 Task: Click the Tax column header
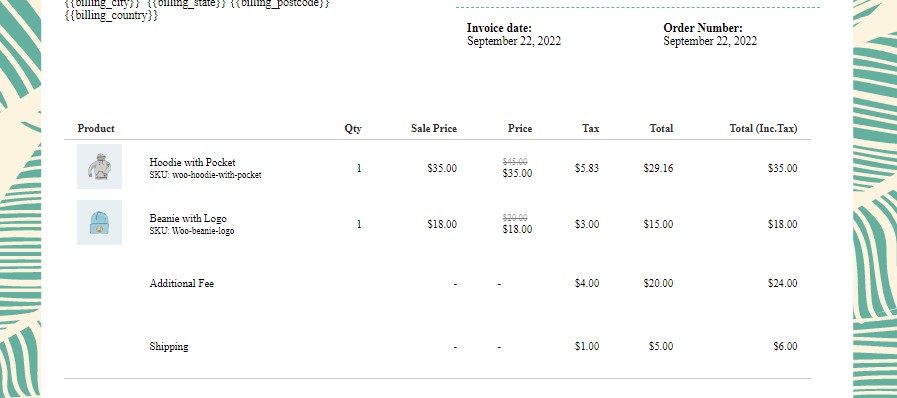point(591,129)
